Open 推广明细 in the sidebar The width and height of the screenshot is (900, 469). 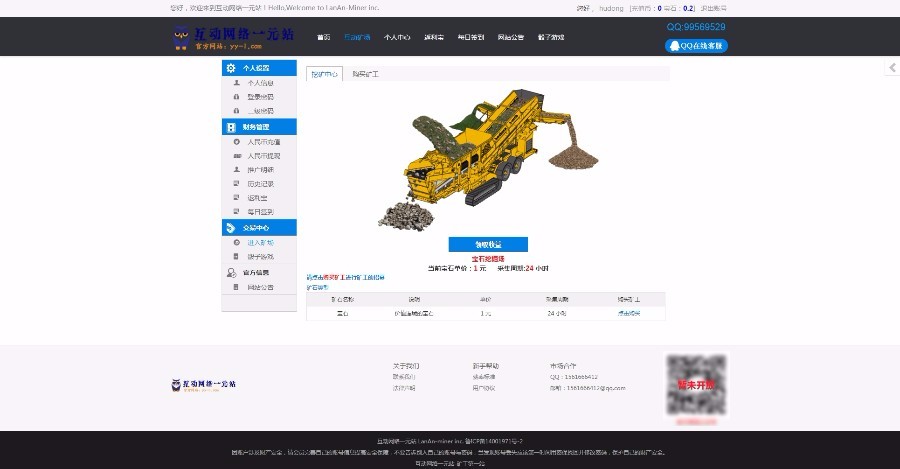261,170
